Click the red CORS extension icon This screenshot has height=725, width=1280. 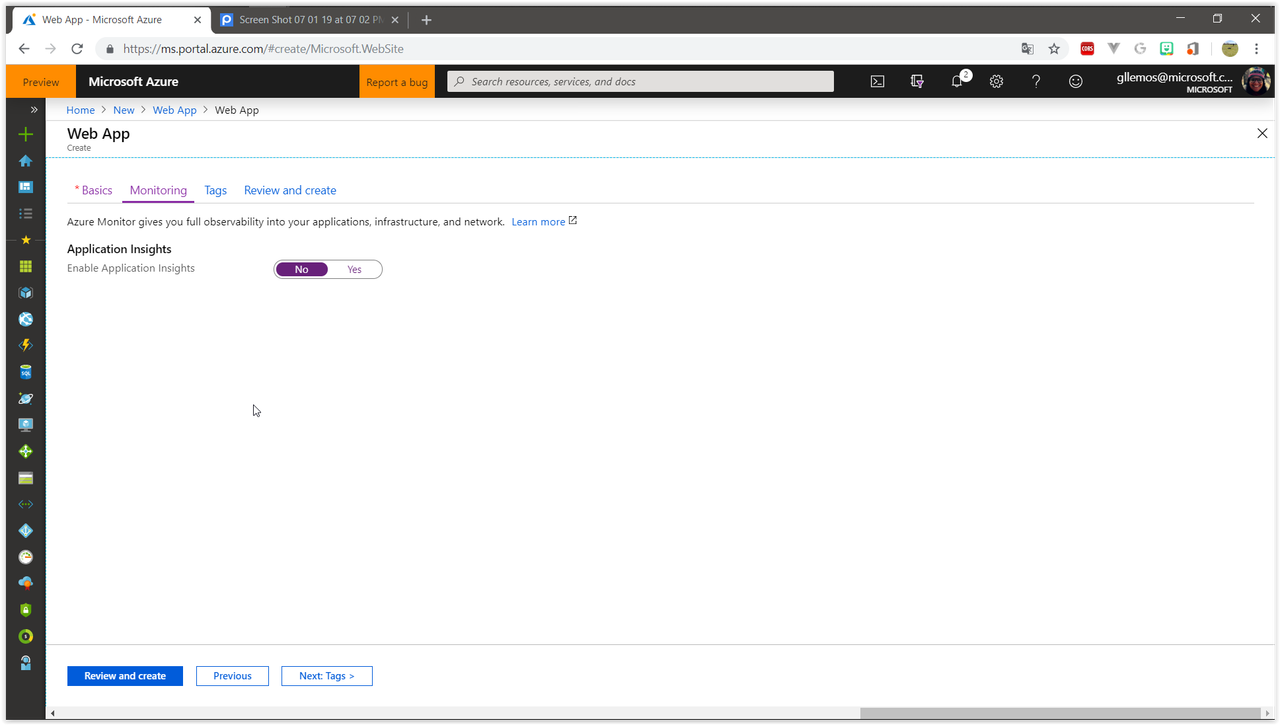tap(1087, 48)
